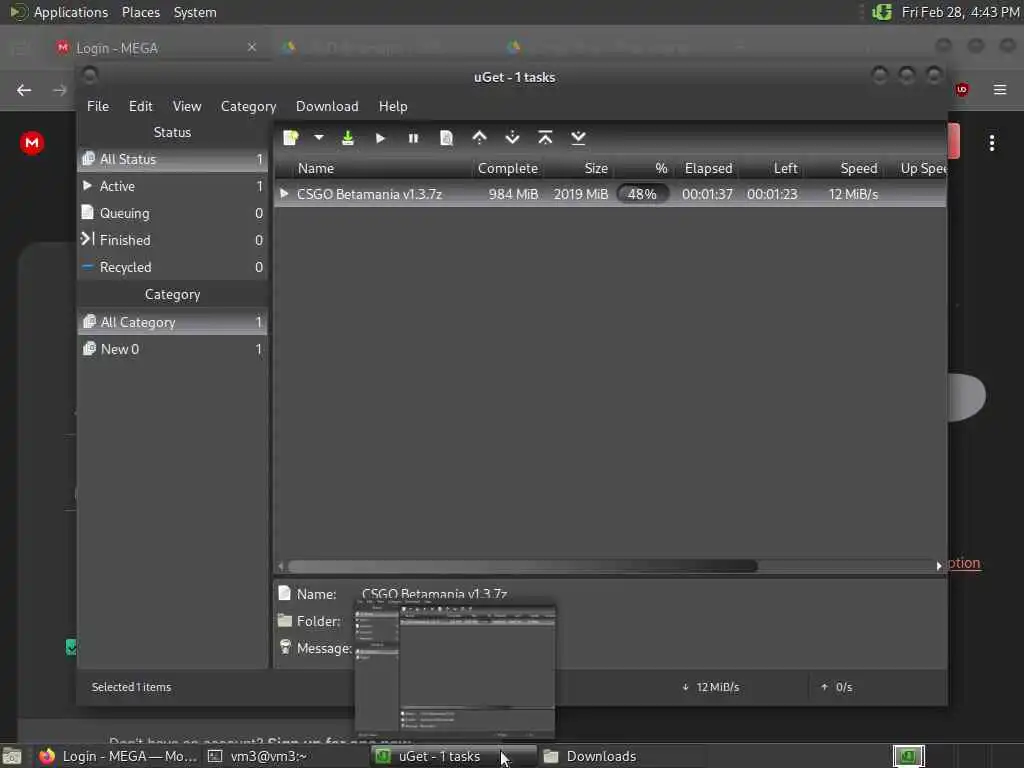Click the MEGA logo in browser page
The height and width of the screenshot is (768, 1024).
31,142
